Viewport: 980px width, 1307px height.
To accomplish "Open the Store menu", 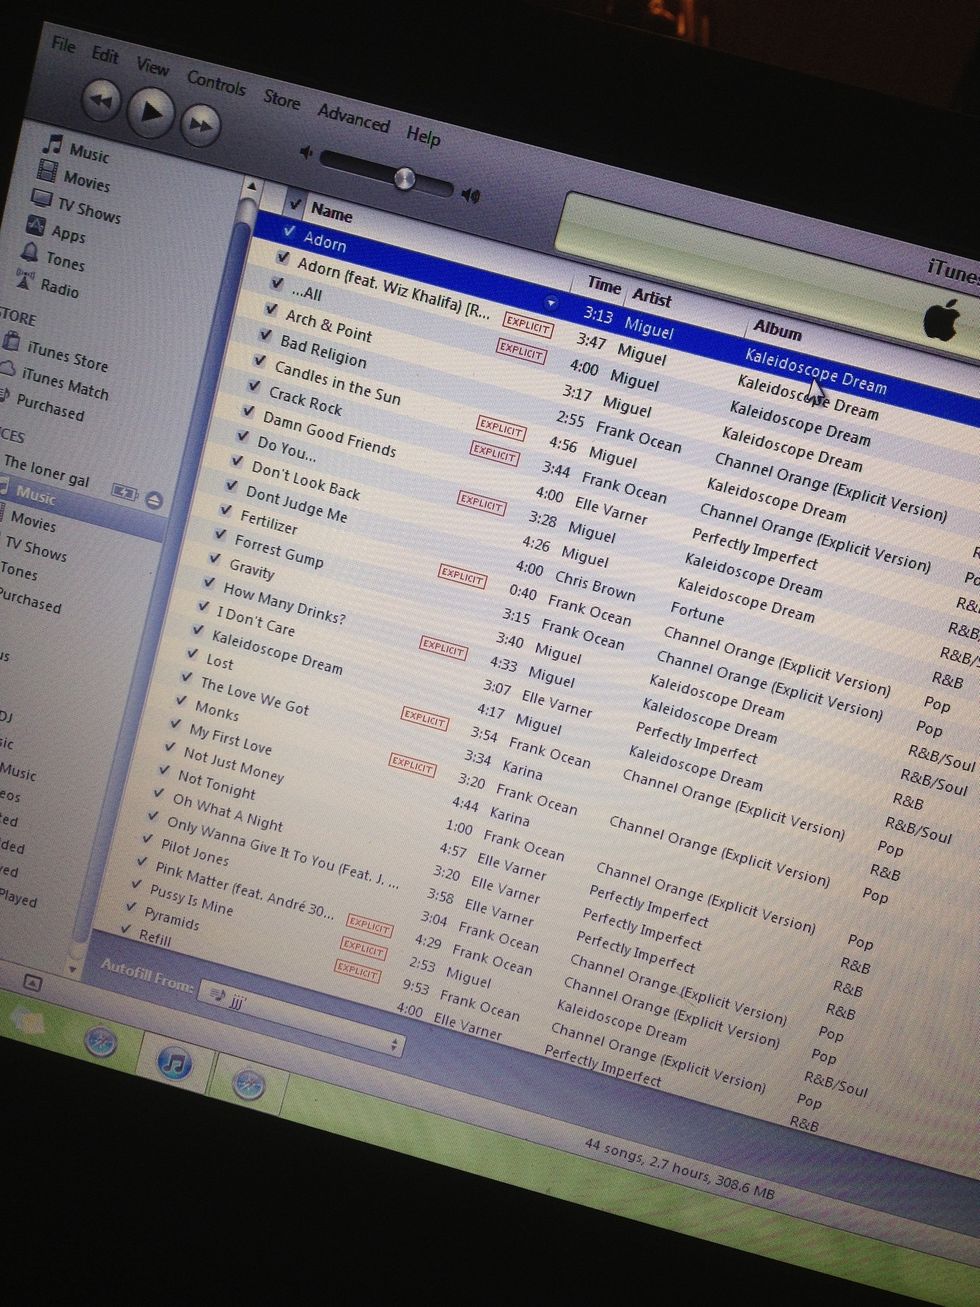I will (282, 99).
